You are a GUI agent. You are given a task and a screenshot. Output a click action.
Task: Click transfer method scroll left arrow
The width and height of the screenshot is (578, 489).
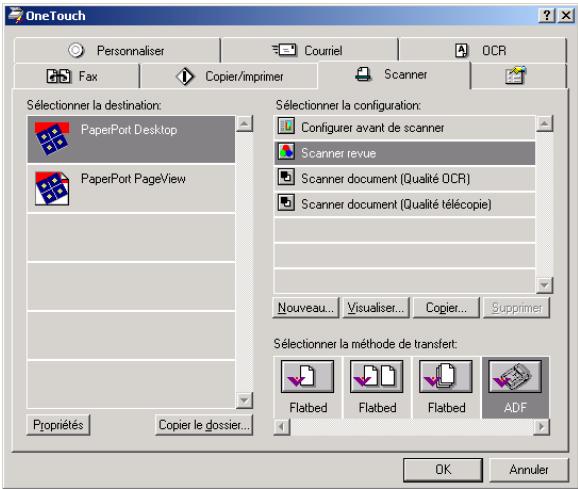pyautogui.click(x=282, y=427)
